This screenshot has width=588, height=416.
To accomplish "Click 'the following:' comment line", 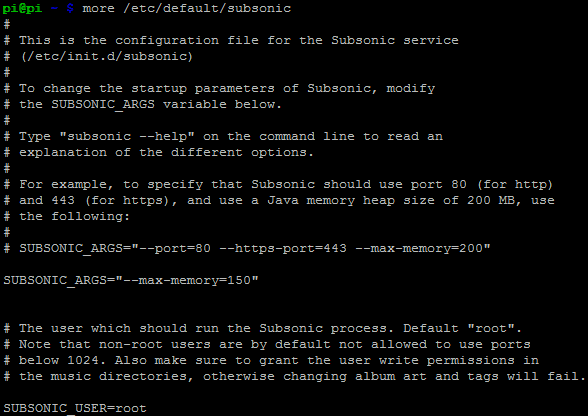I will (x=74, y=216).
